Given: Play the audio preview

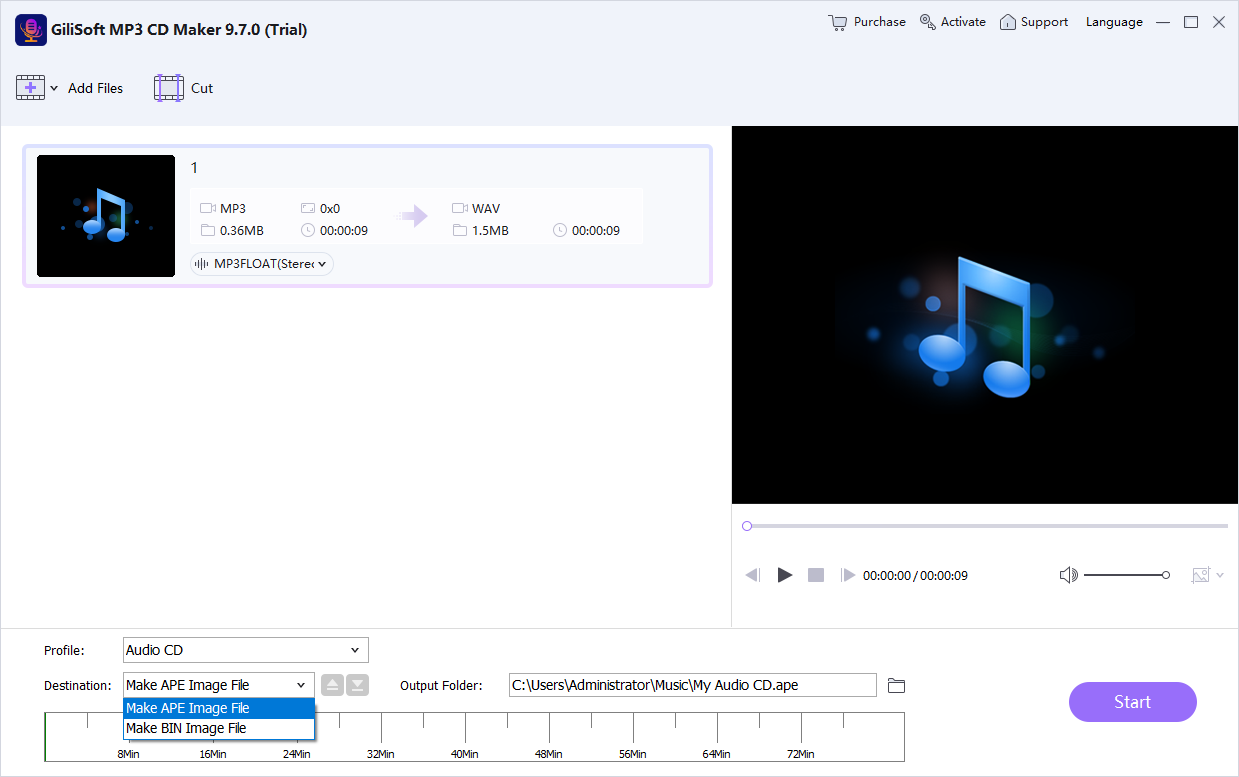Looking at the screenshot, I should tap(785, 575).
